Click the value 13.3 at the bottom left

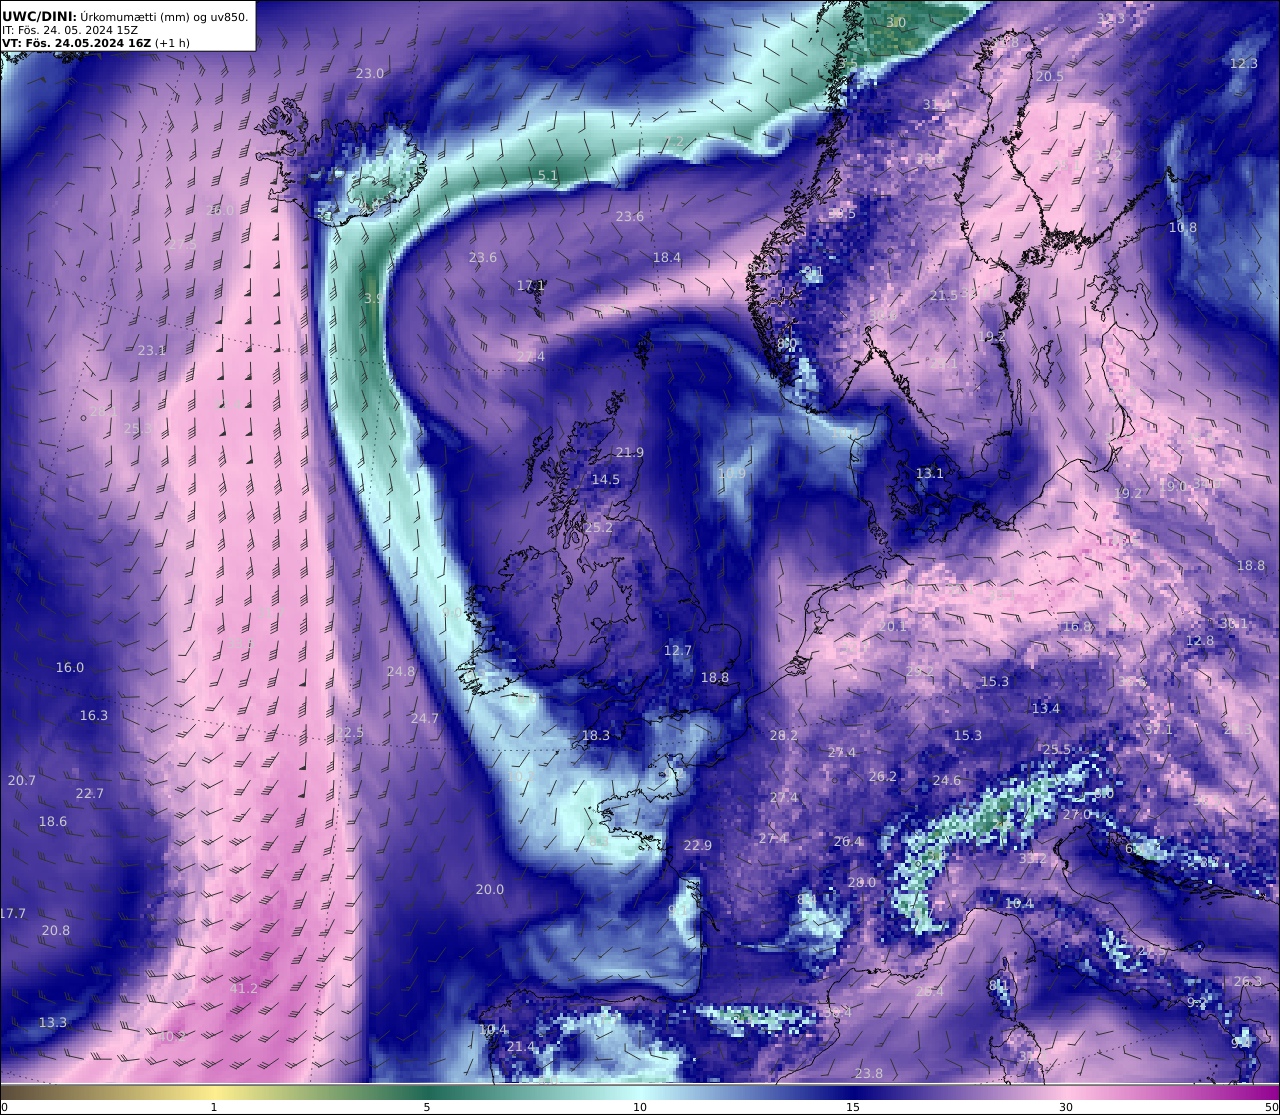pyautogui.click(x=53, y=1023)
